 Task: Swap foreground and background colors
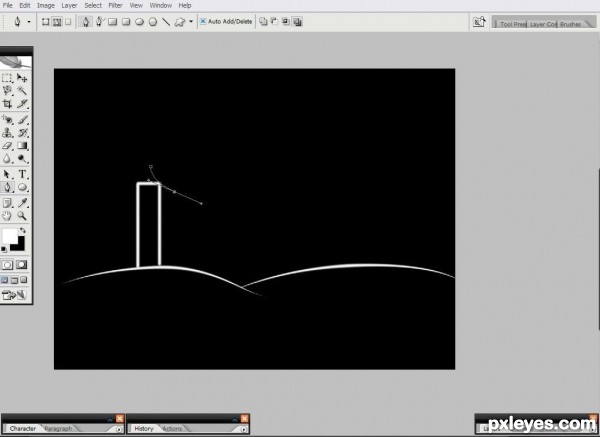pyautogui.click(x=23, y=230)
